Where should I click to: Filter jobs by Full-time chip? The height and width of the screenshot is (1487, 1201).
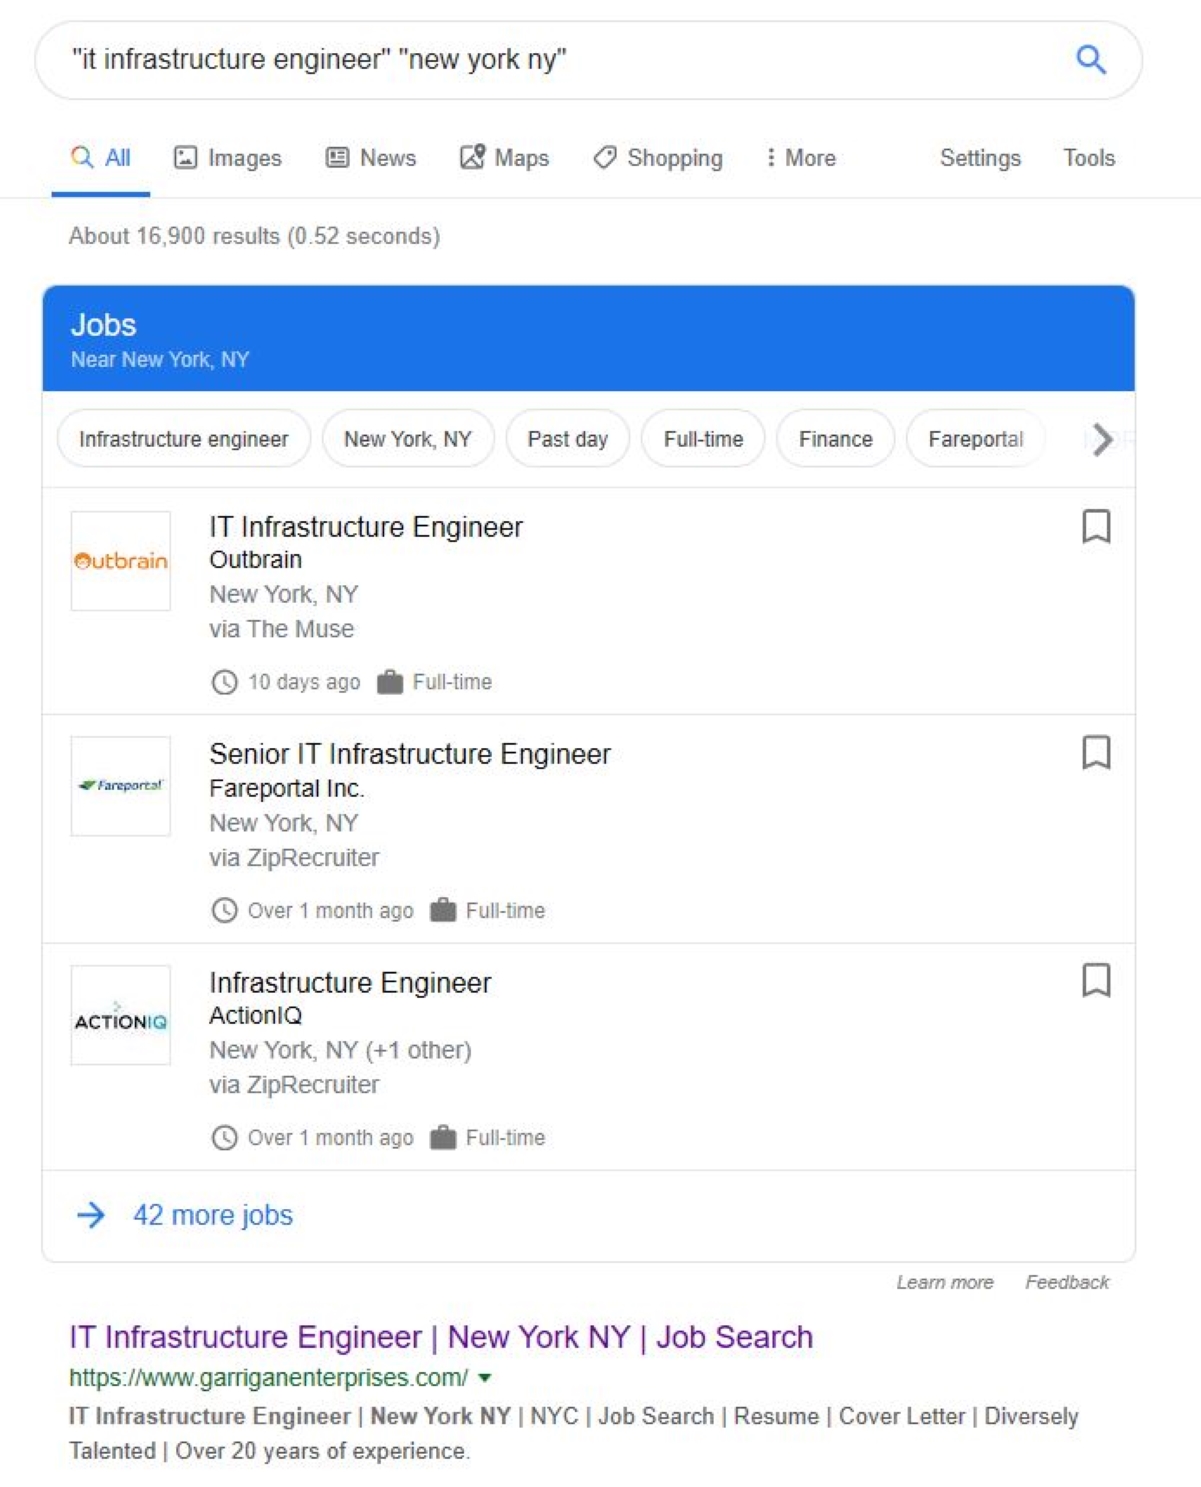pyautogui.click(x=704, y=439)
